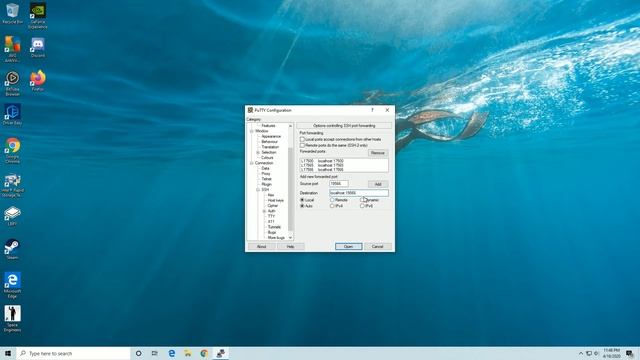This screenshot has width=640, height=360.
Task: Open Chrome from the taskbar
Action: pyautogui.click(x=204, y=353)
